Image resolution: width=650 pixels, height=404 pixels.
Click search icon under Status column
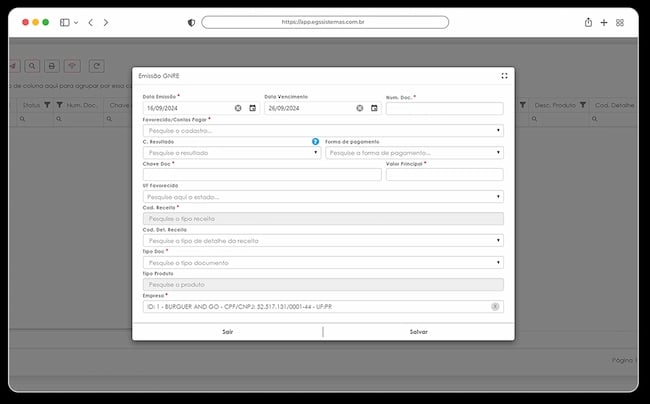22,119
